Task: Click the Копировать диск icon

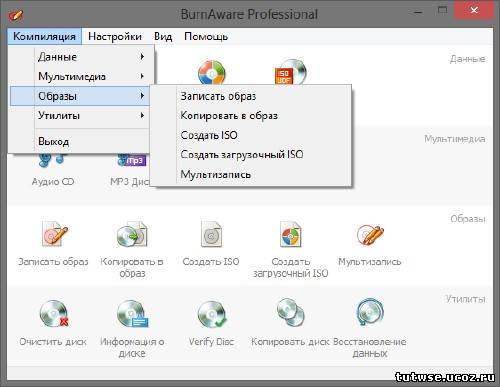Action: coord(291,313)
